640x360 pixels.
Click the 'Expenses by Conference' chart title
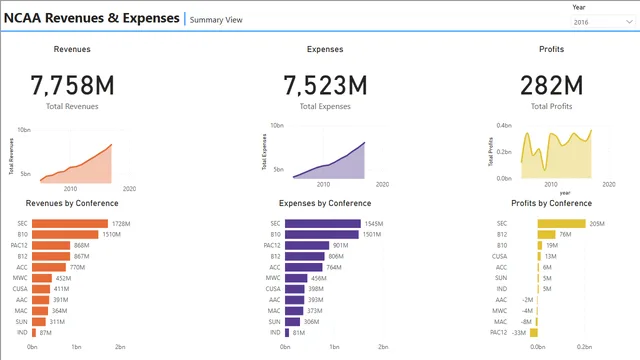tap(325, 203)
